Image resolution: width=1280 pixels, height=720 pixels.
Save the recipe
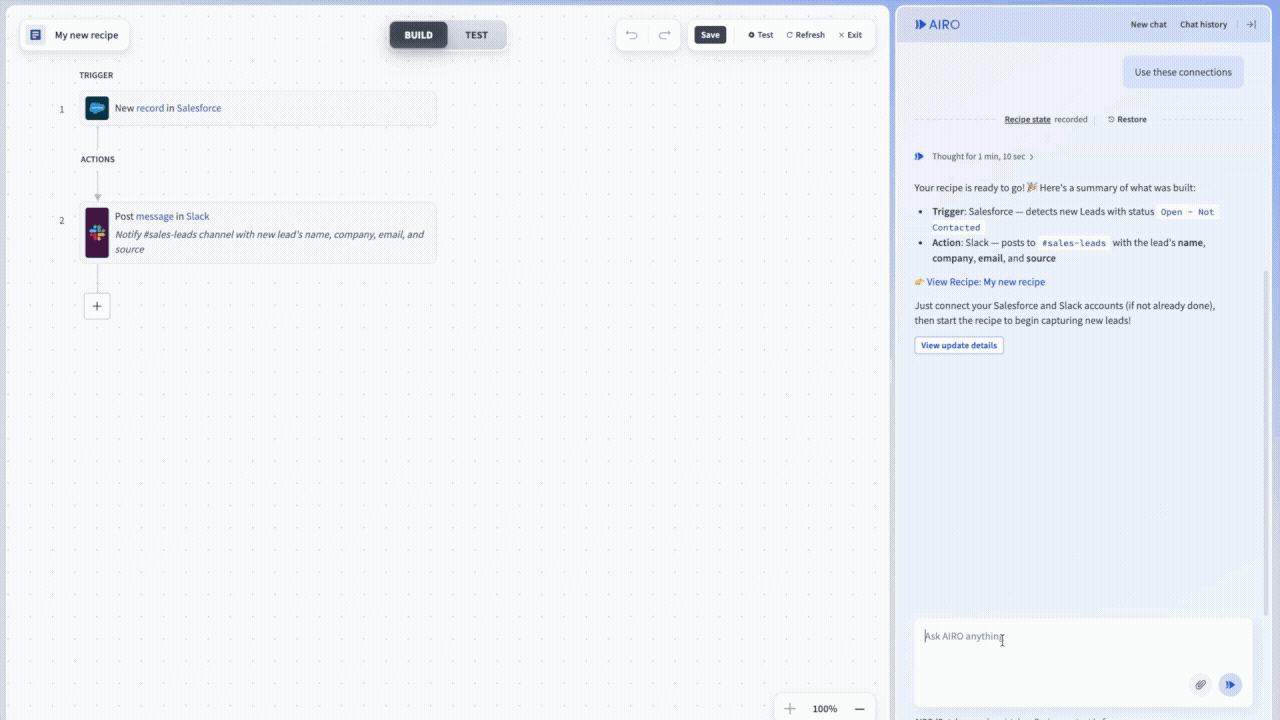(710, 35)
